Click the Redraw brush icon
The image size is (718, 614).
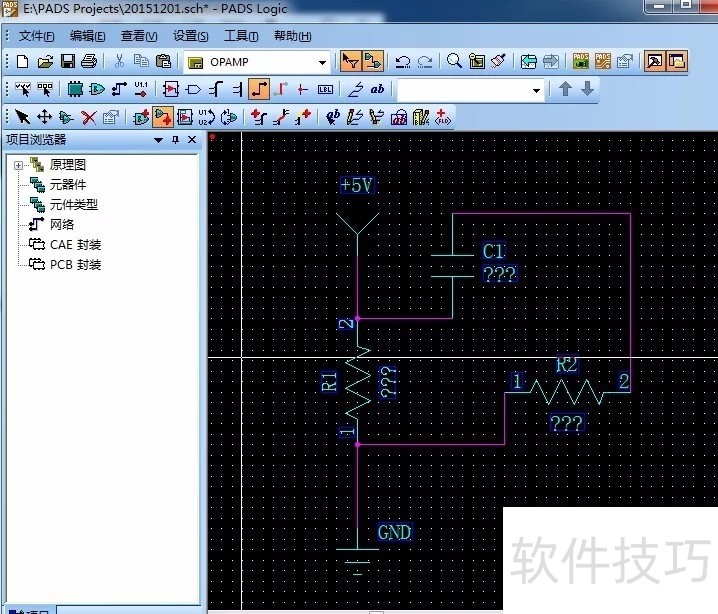(x=498, y=61)
